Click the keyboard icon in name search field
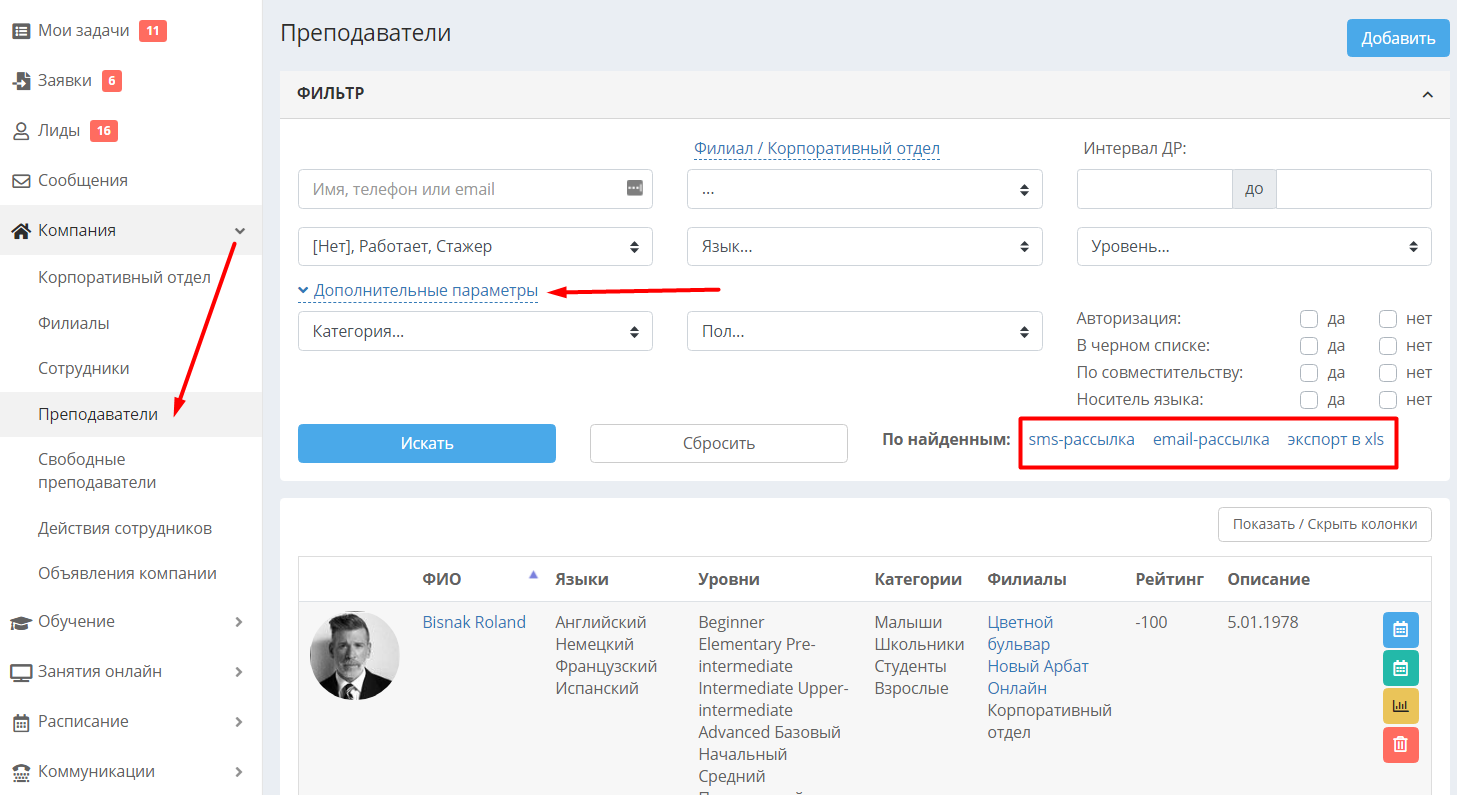The width and height of the screenshot is (1457, 795). [x=635, y=188]
